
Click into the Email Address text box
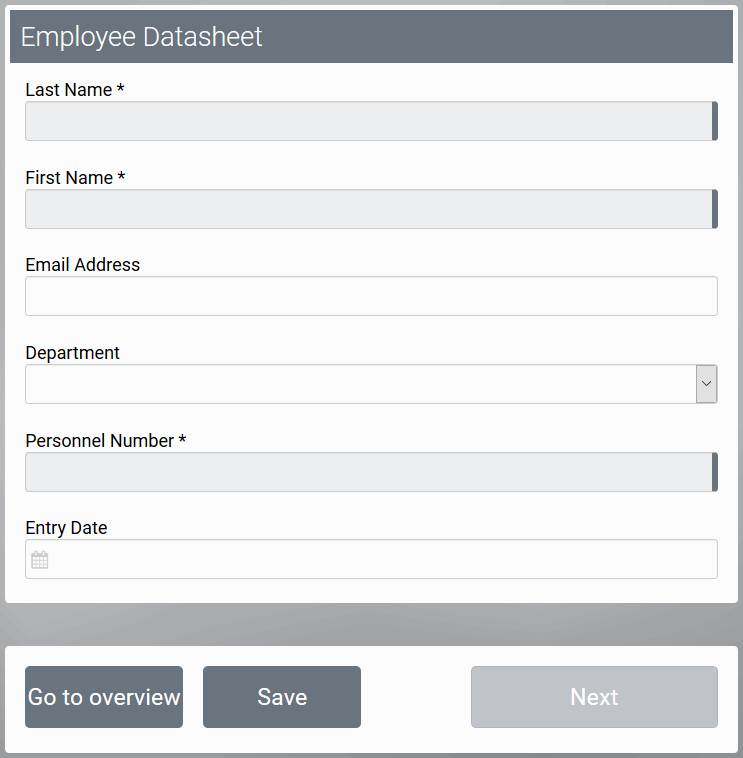(371, 296)
